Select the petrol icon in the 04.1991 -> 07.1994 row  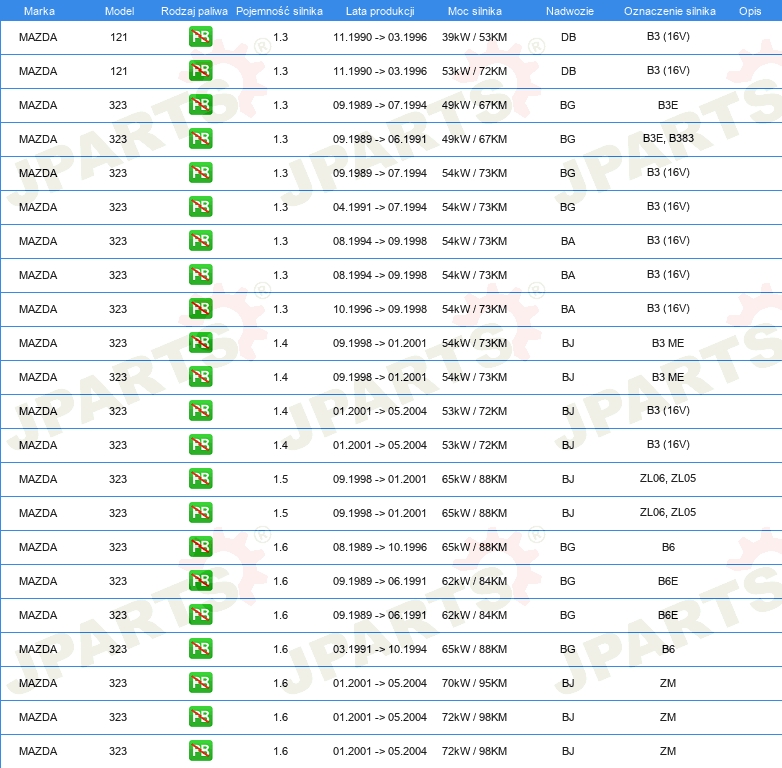(200, 206)
